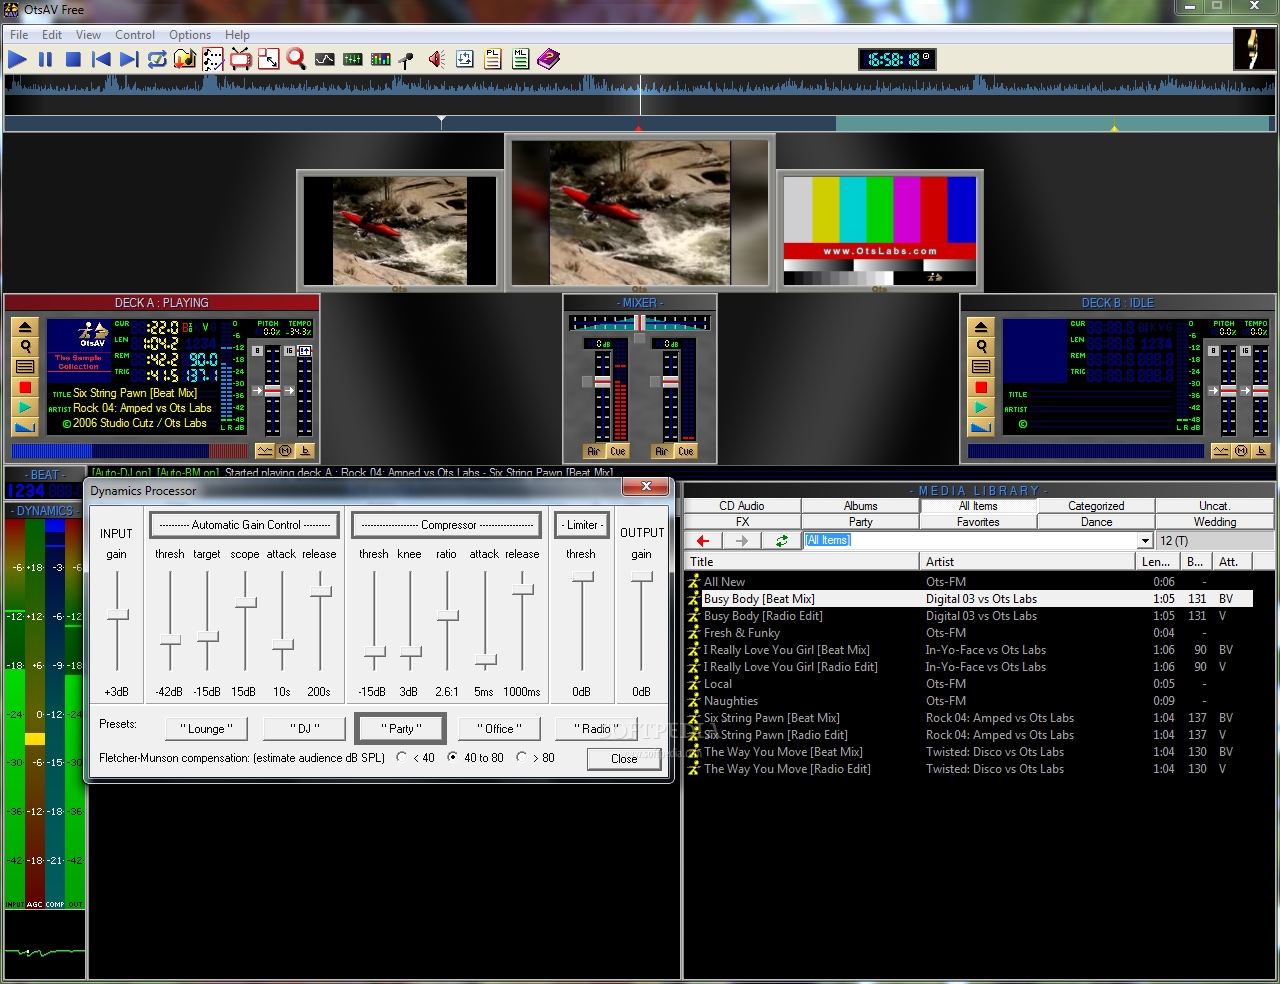
Task: Select the '< 40' dB SPL radio option
Action: click(x=402, y=758)
